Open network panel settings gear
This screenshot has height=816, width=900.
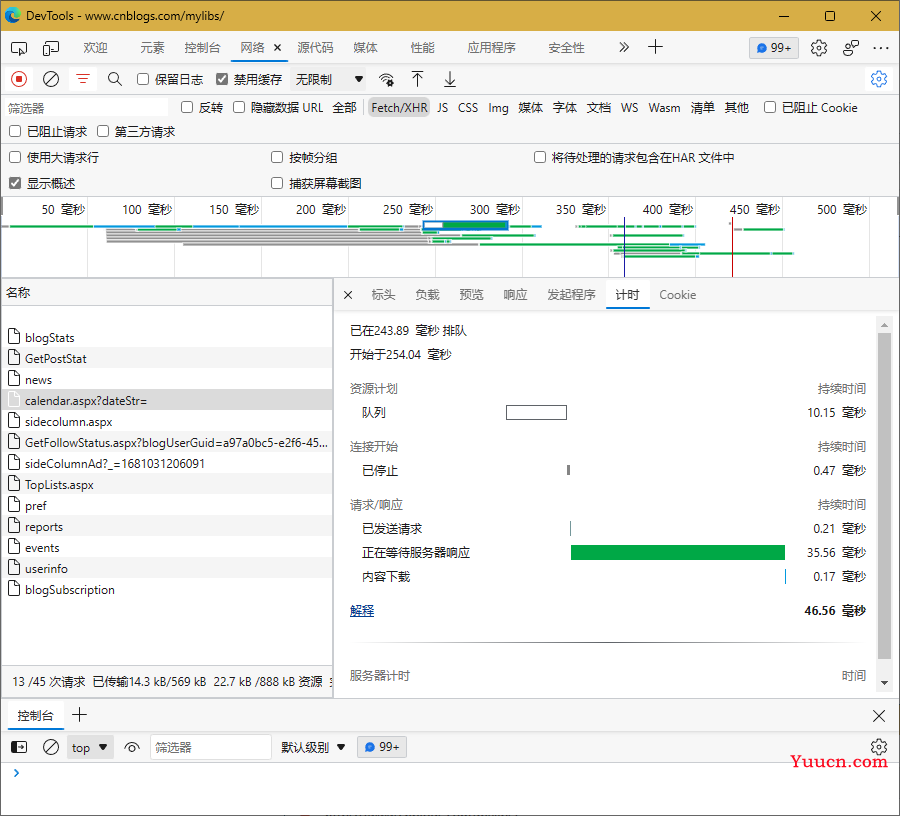pos(879,79)
